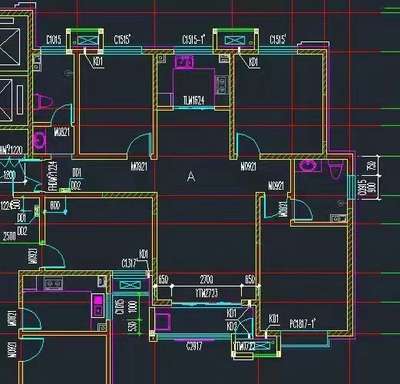400x384 pixels.
Task: Click the magenta round washer symbol
Action: click(40, 140)
